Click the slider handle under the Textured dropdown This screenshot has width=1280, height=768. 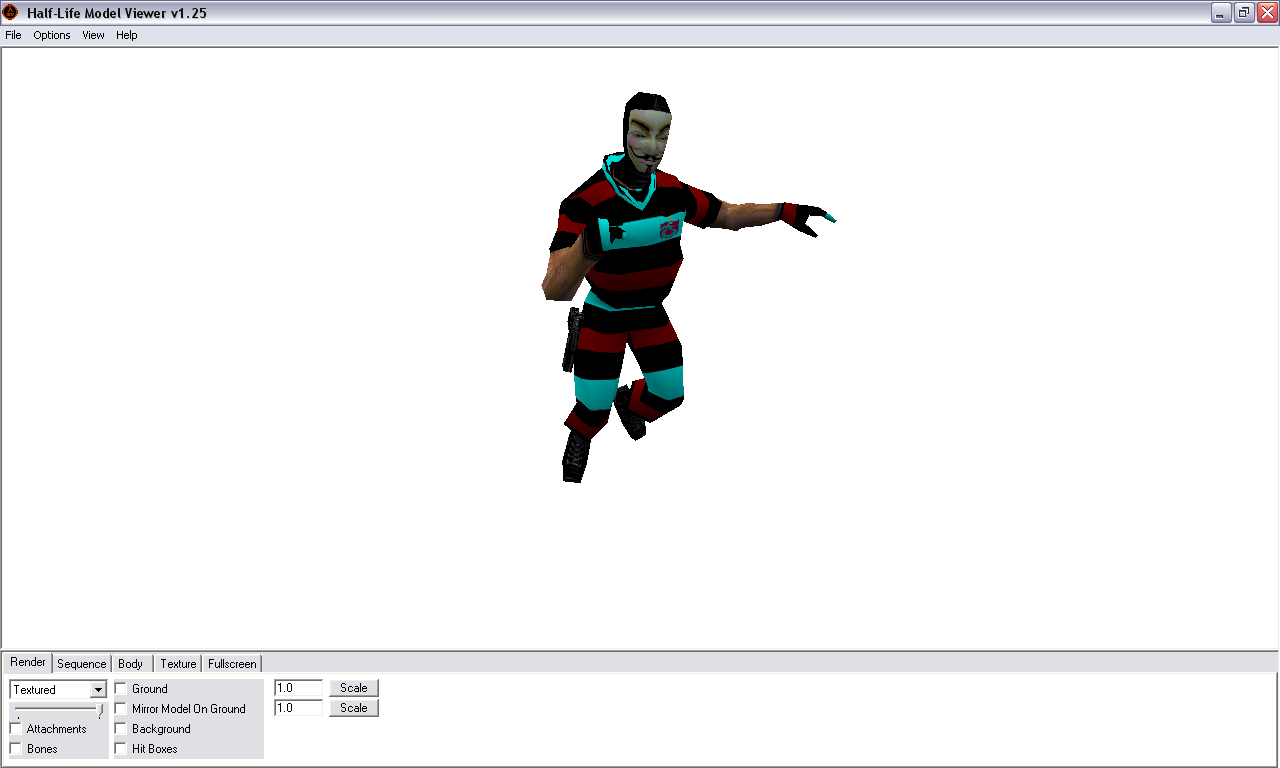click(100, 710)
